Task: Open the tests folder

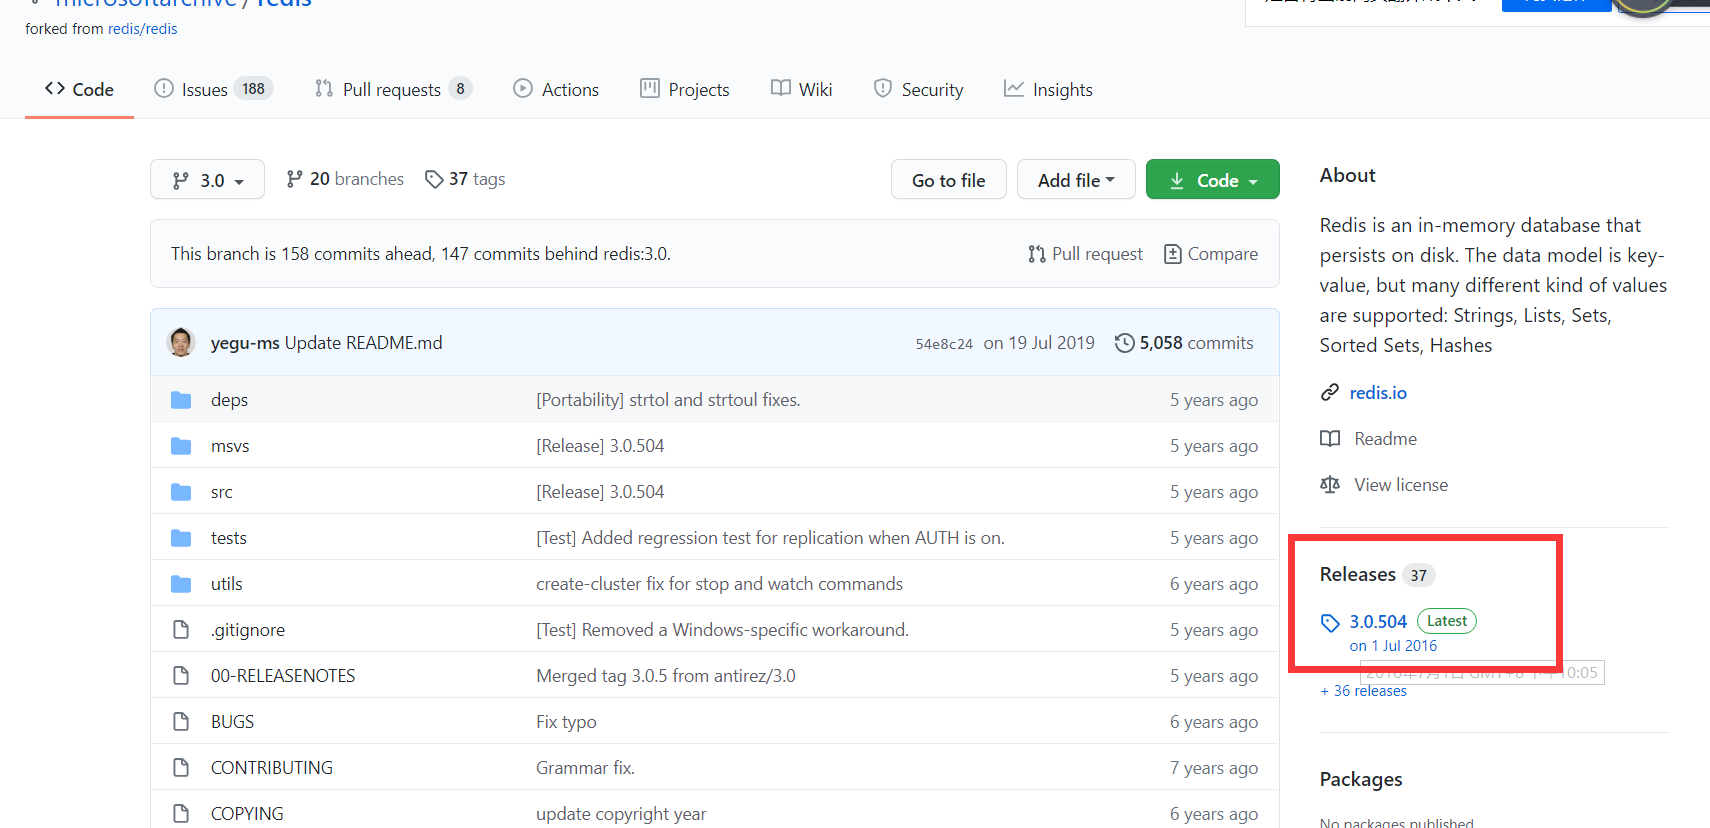Action: click(x=229, y=538)
